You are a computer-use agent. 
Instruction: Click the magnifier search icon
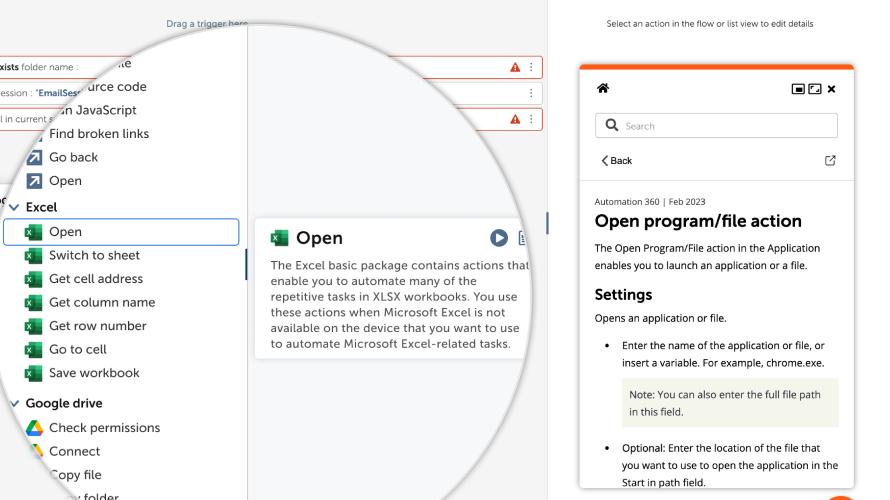click(611, 125)
